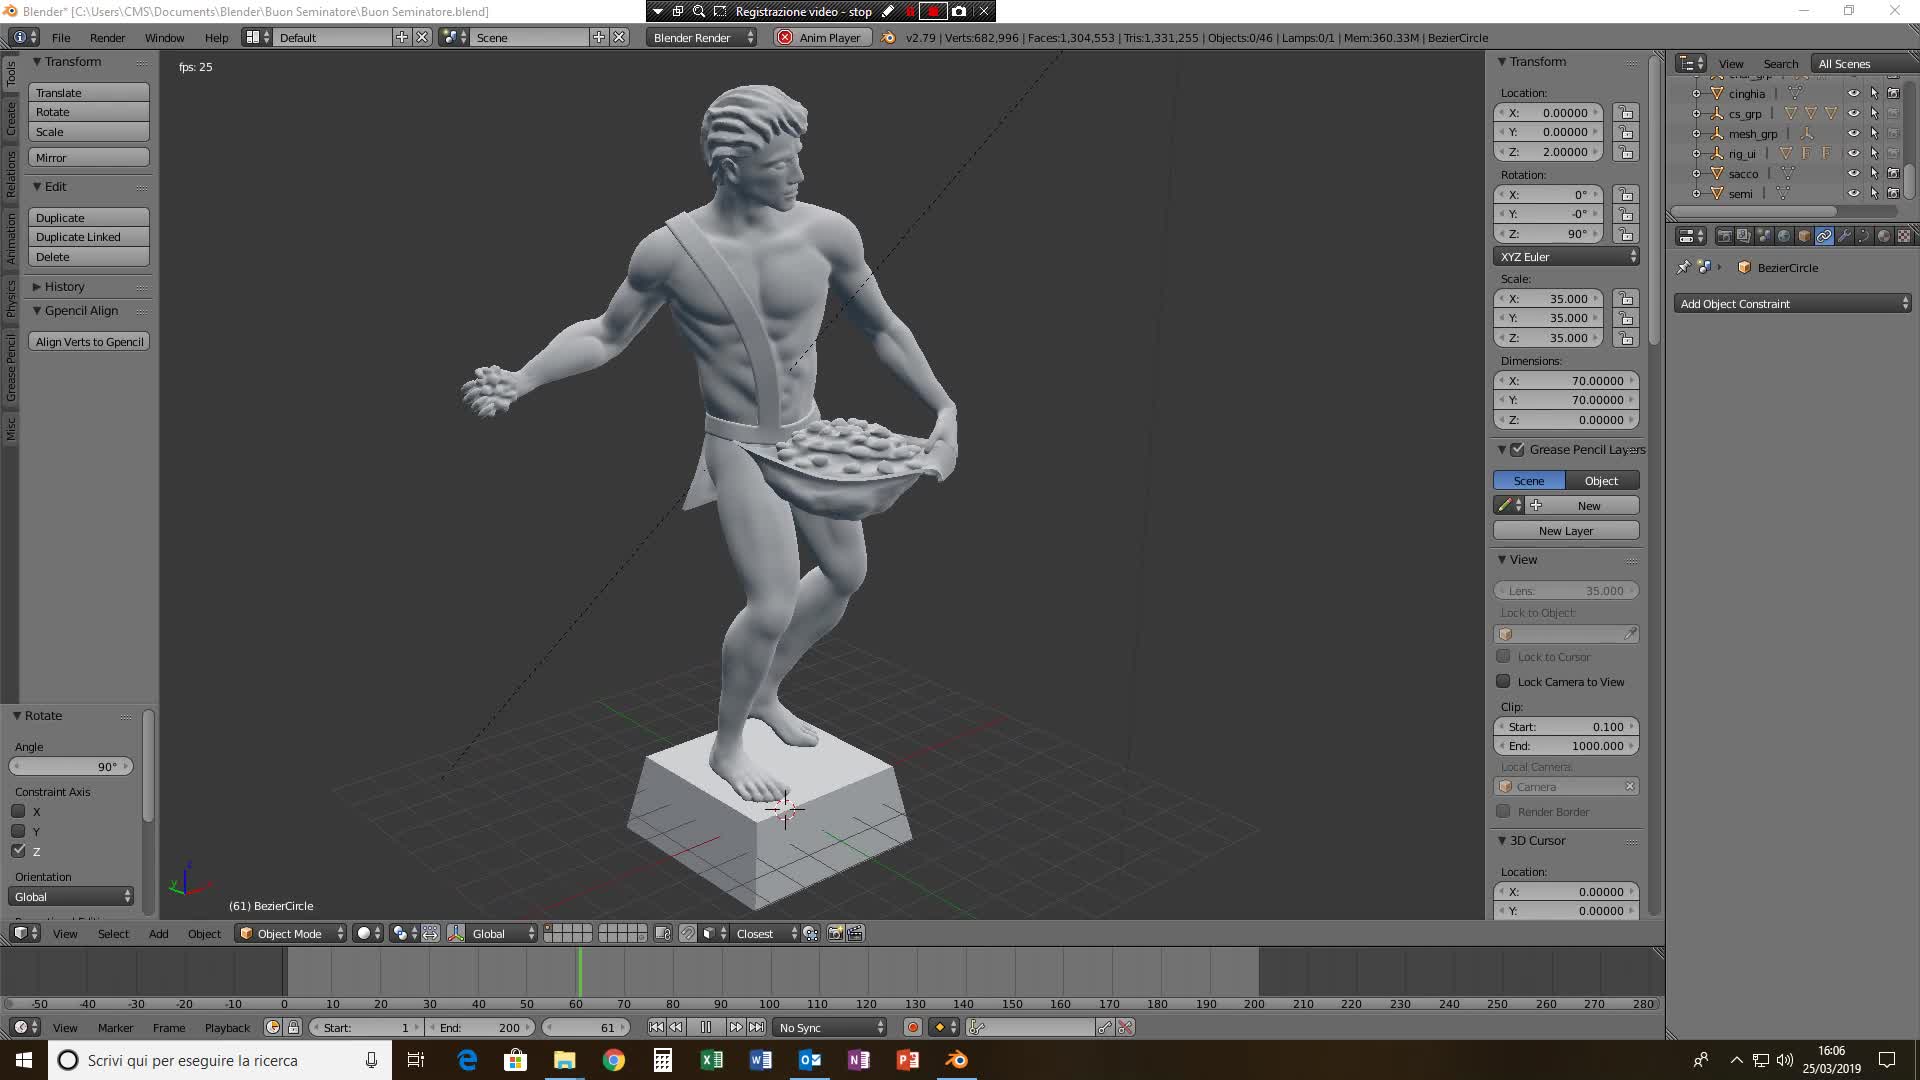Screen dimensions: 1920x1080
Task: Enable Y constraint axis checkbox
Action: click(18, 831)
